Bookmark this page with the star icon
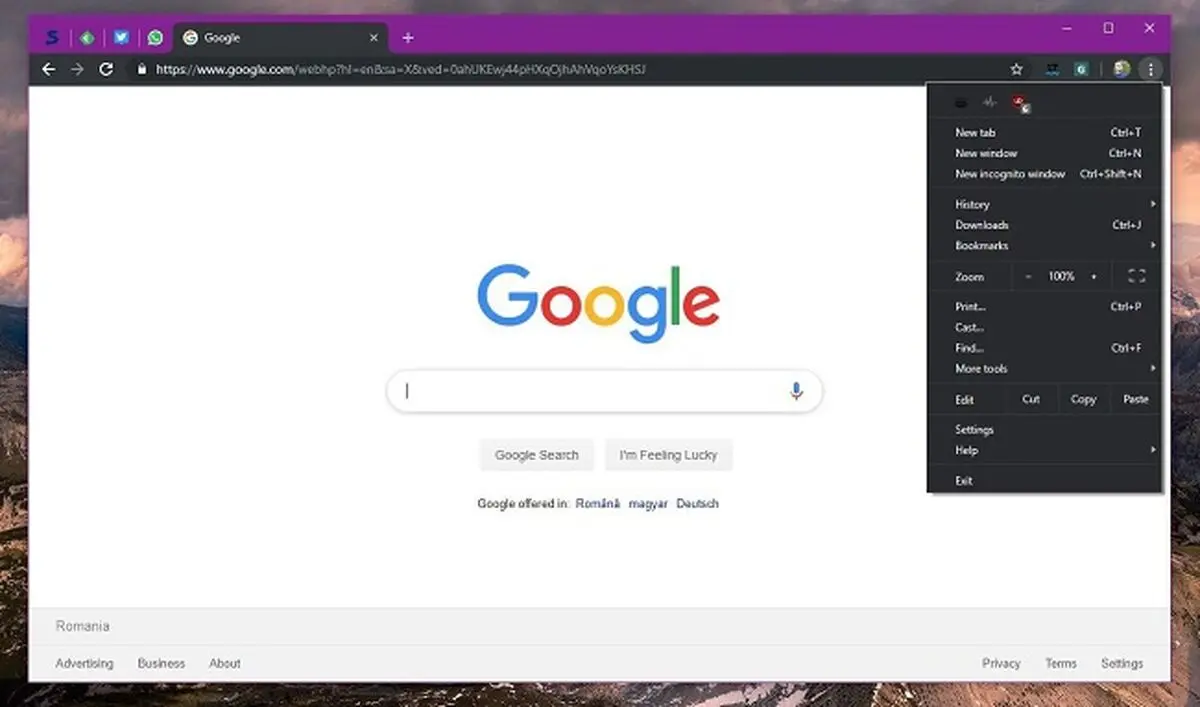 [1017, 69]
